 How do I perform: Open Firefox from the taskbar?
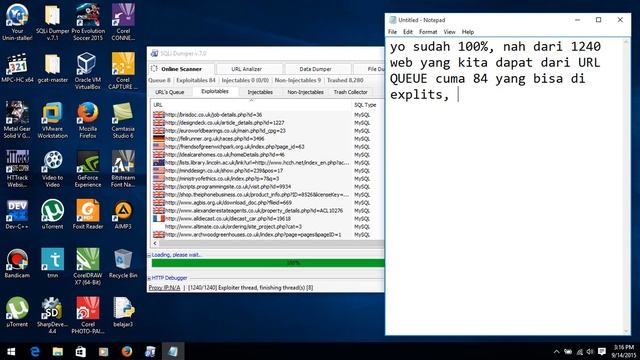127,351
